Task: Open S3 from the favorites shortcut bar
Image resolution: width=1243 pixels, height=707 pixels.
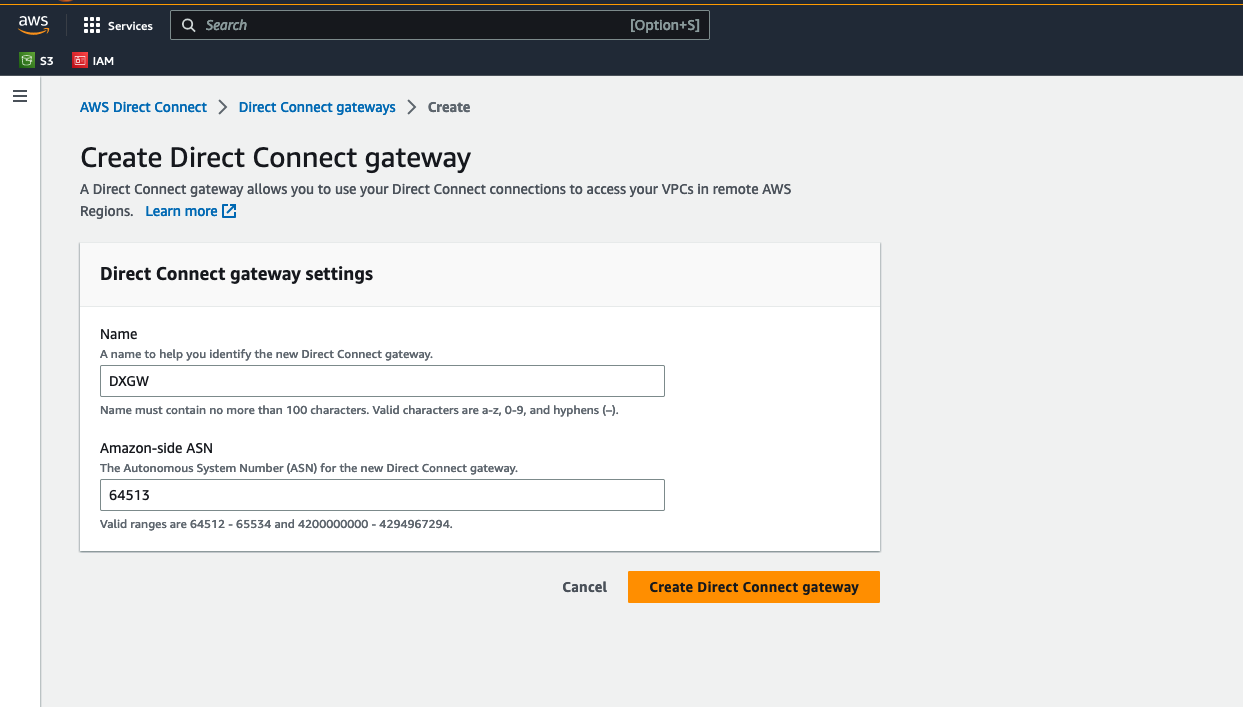Action: click(37, 60)
